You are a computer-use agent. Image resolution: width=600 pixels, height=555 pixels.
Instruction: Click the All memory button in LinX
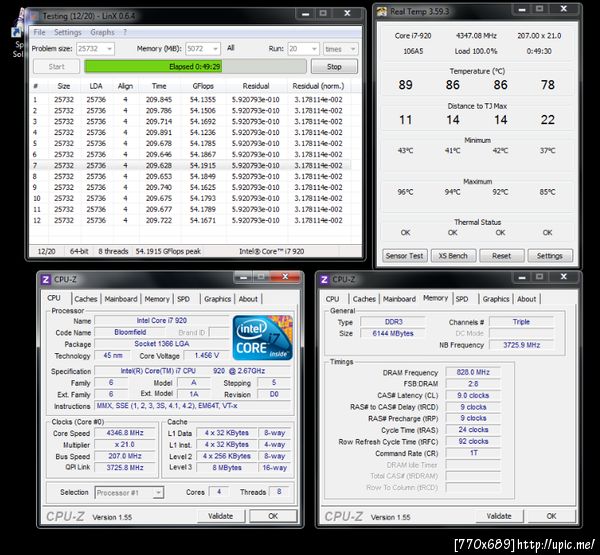point(231,48)
